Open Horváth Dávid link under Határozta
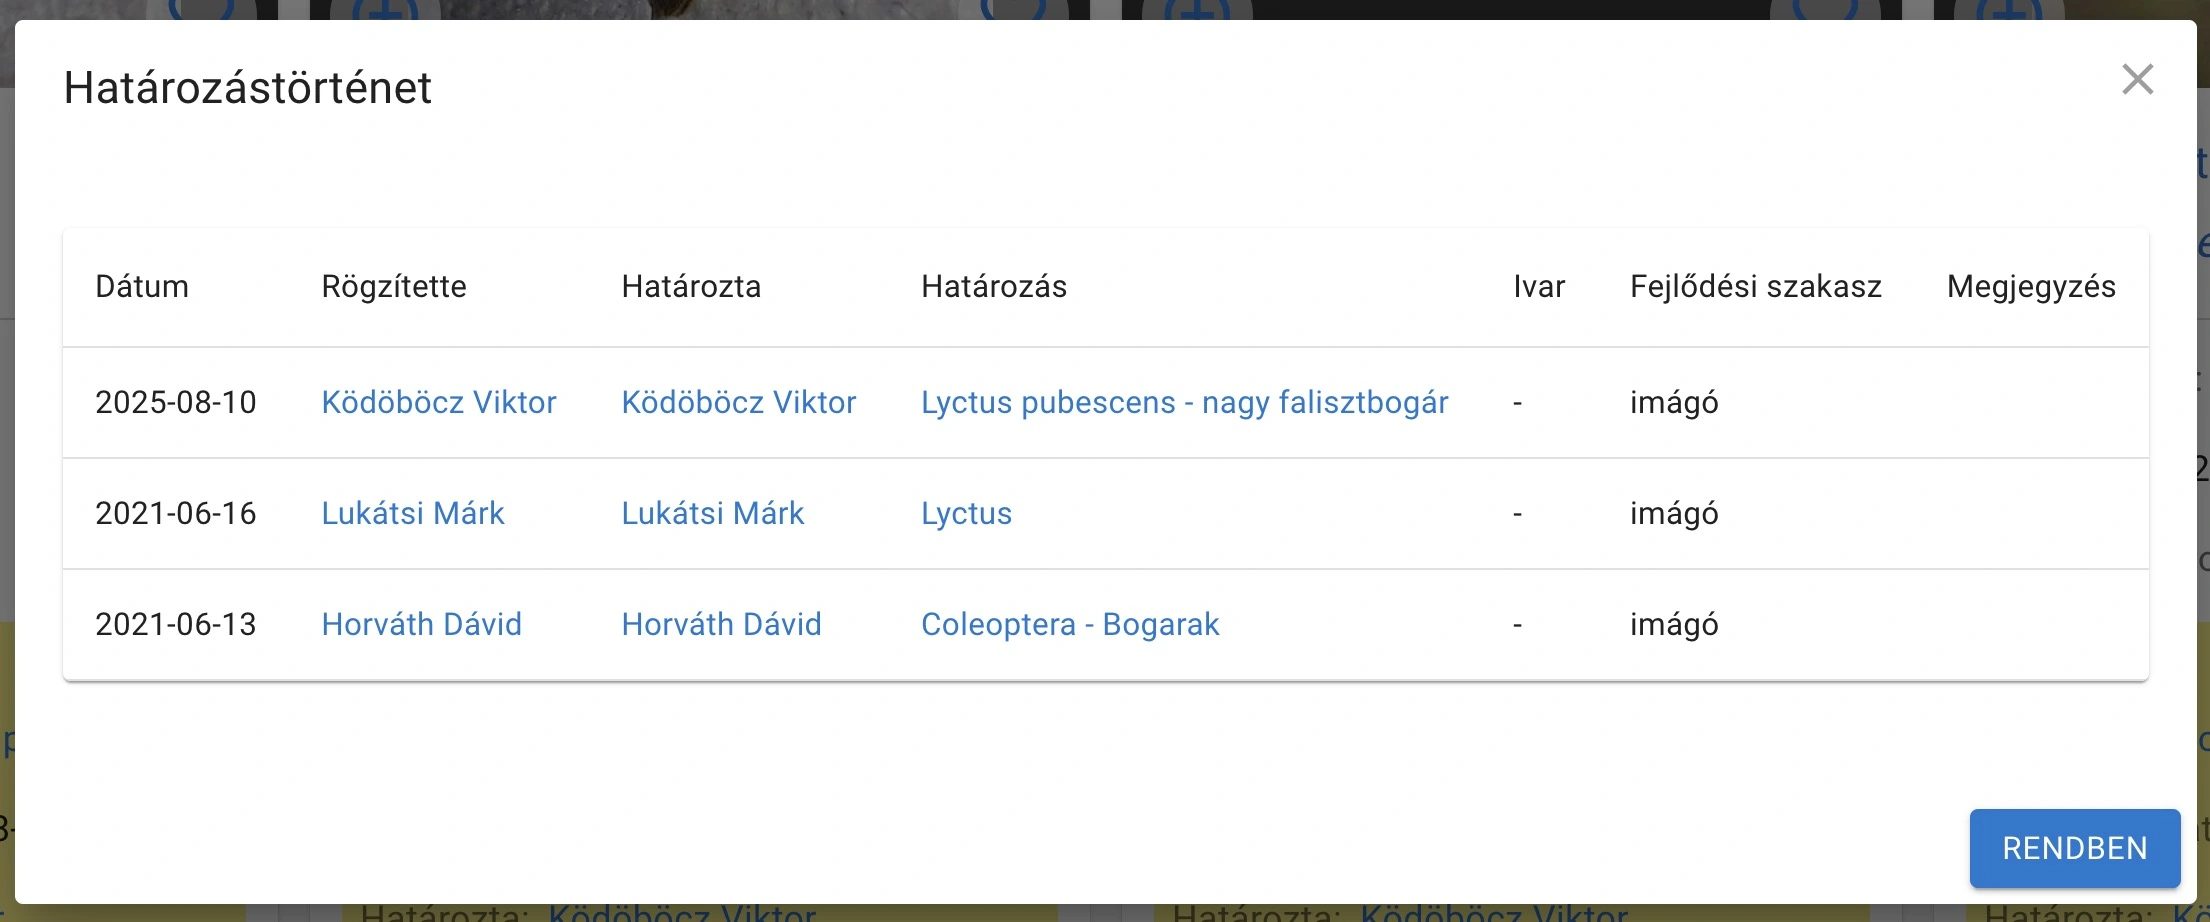The height and width of the screenshot is (922, 2210). click(721, 624)
